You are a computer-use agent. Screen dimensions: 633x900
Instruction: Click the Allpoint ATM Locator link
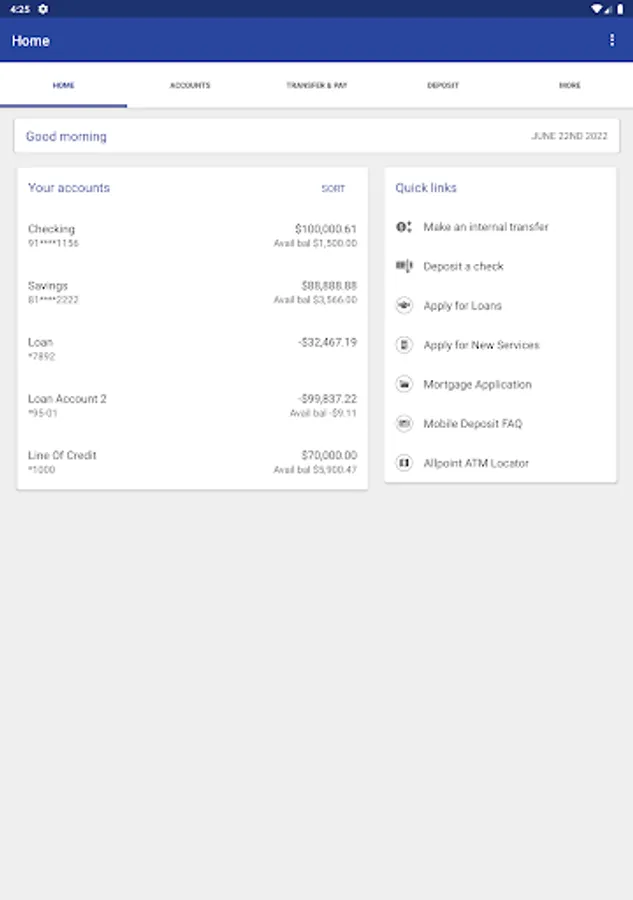(476, 463)
